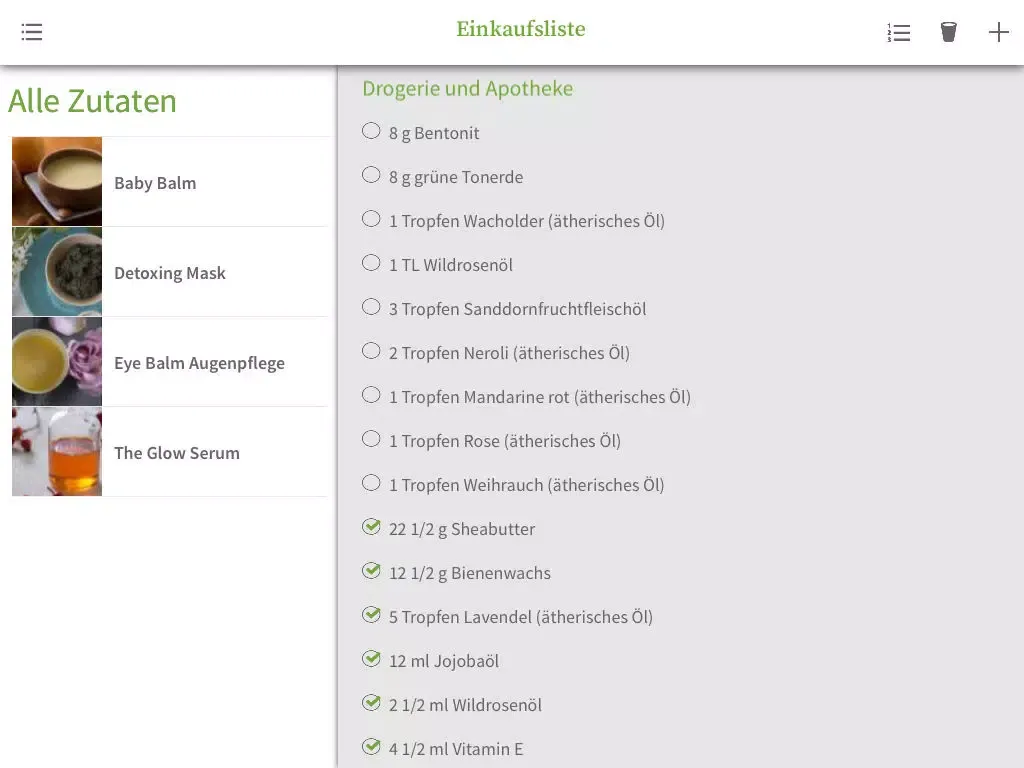Select '3 Tropfen Sanddornfruchtfleischöl' item text
Image resolution: width=1024 pixels, height=768 pixels.
pyautogui.click(x=517, y=310)
